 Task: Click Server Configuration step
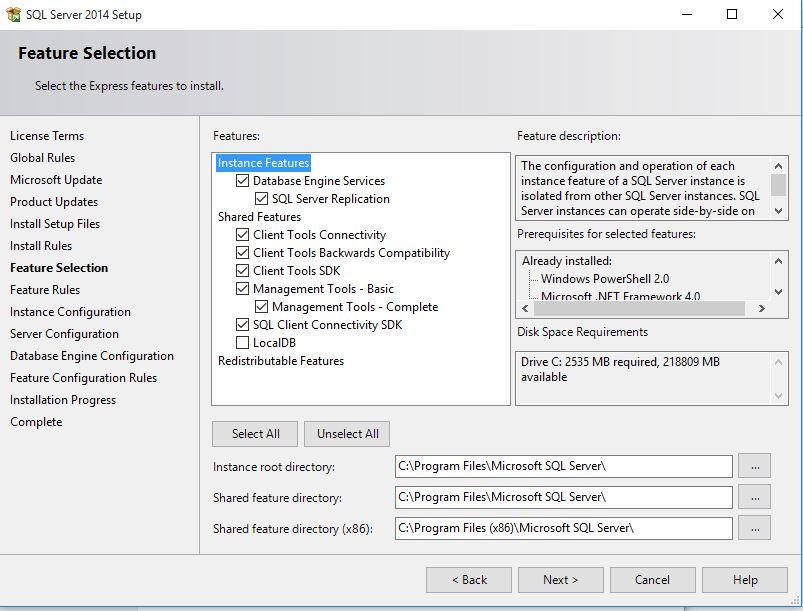click(64, 334)
